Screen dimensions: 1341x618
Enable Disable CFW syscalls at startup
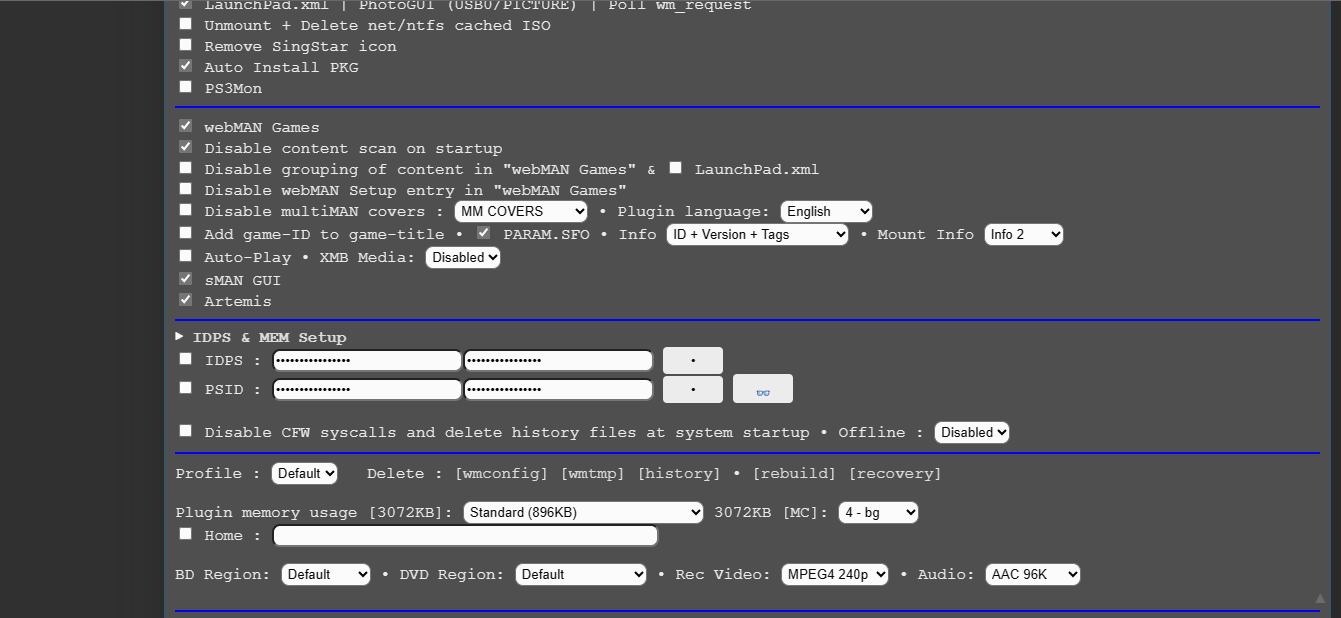[185, 430]
